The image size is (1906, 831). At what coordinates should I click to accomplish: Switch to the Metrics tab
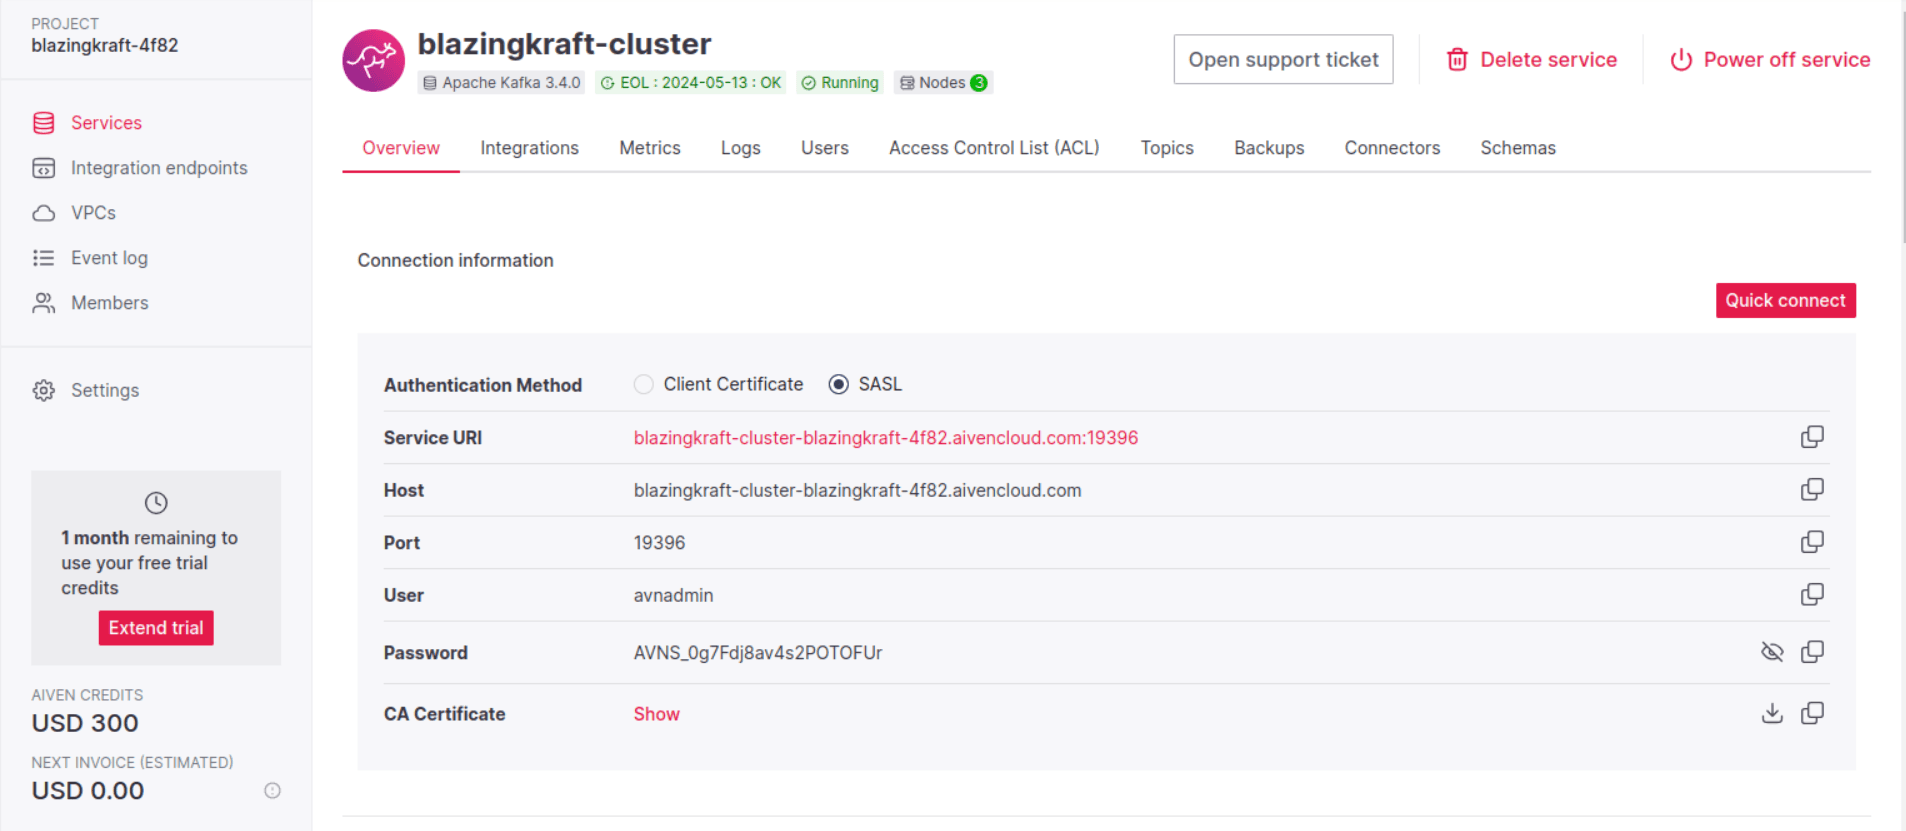(650, 148)
